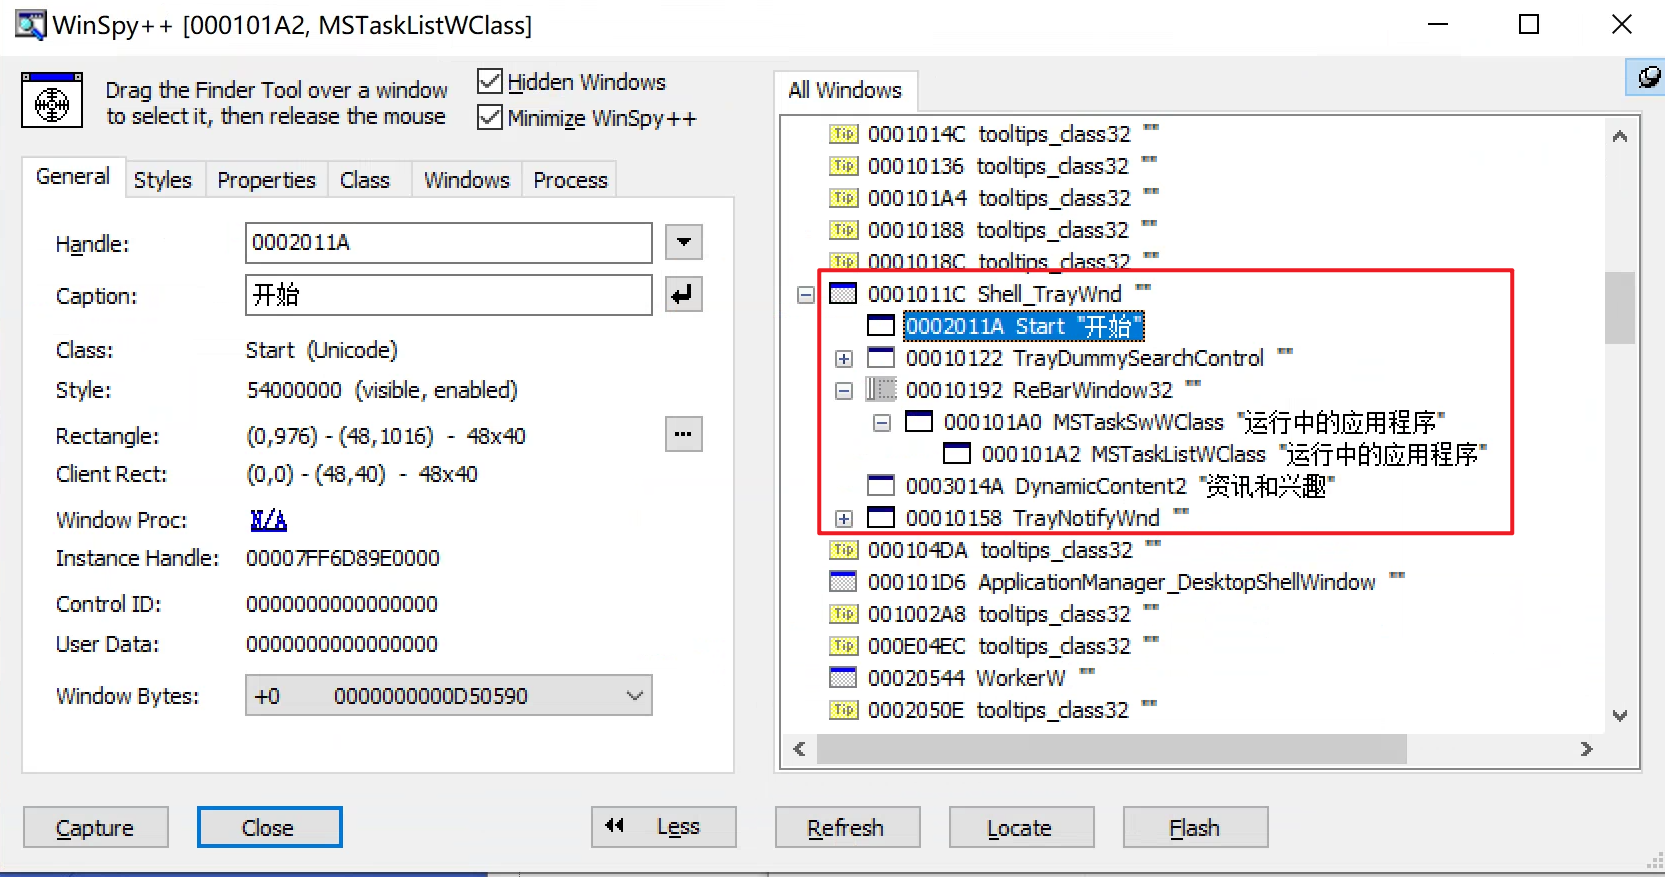Click the scroll down arrow of window list

click(1620, 715)
